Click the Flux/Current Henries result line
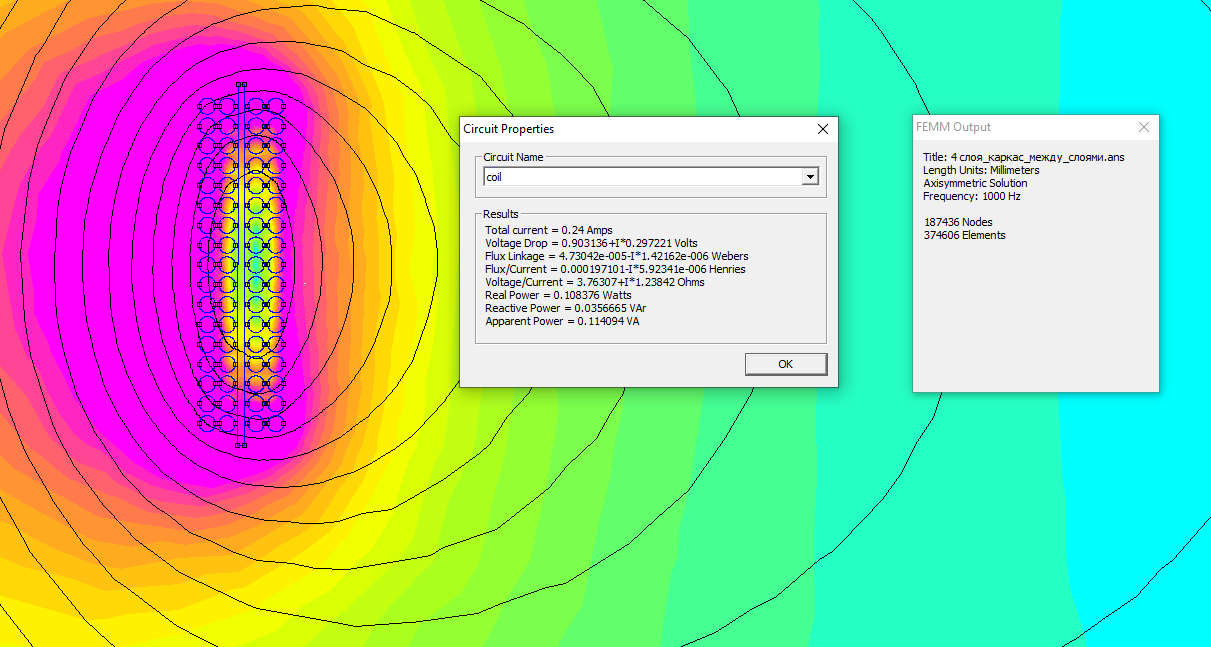The height and width of the screenshot is (647, 1211). (x=615, y=269)
